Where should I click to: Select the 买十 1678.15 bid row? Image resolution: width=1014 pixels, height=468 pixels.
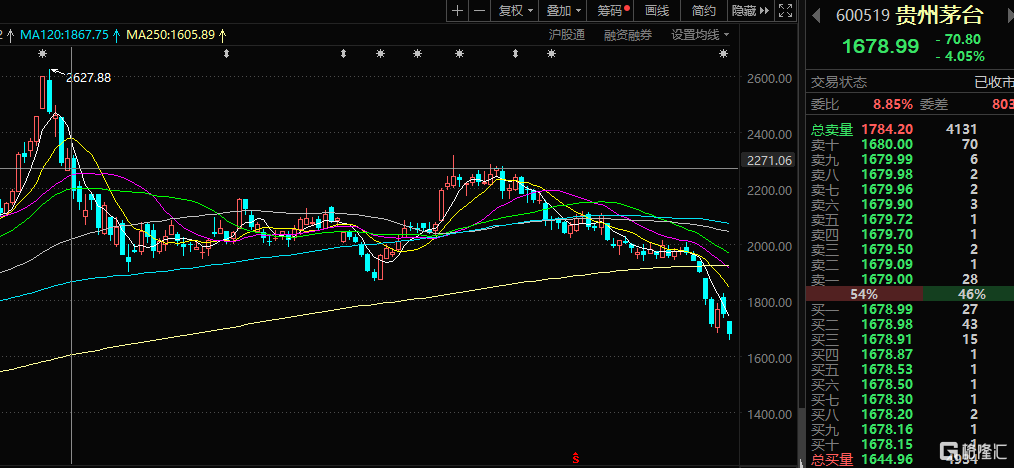pyautogui.click(x=909, y=444)
